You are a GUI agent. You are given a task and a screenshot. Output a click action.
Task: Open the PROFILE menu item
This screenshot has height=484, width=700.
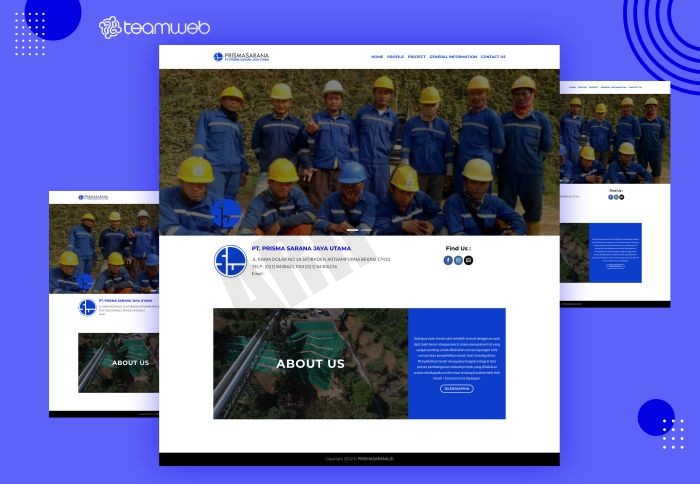coord(395,57)
